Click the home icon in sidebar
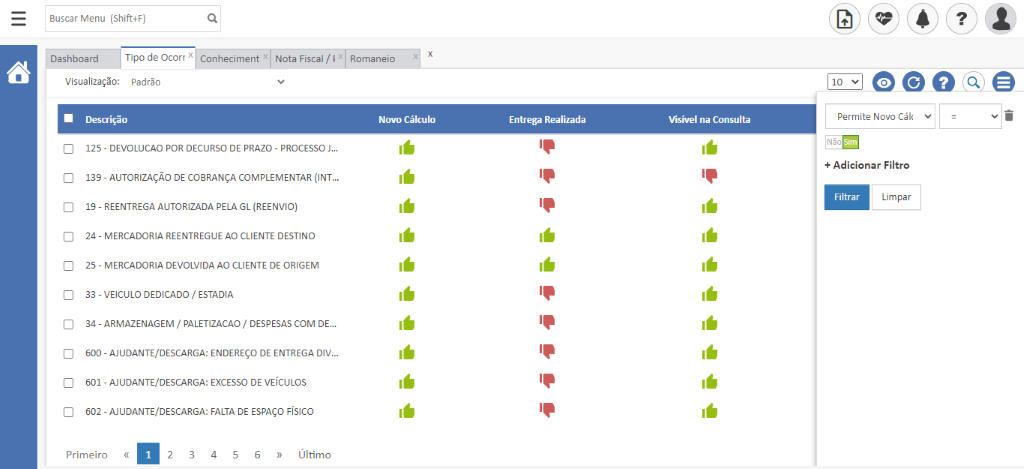This screenshot has width=1024, height=469. [18, 73]
